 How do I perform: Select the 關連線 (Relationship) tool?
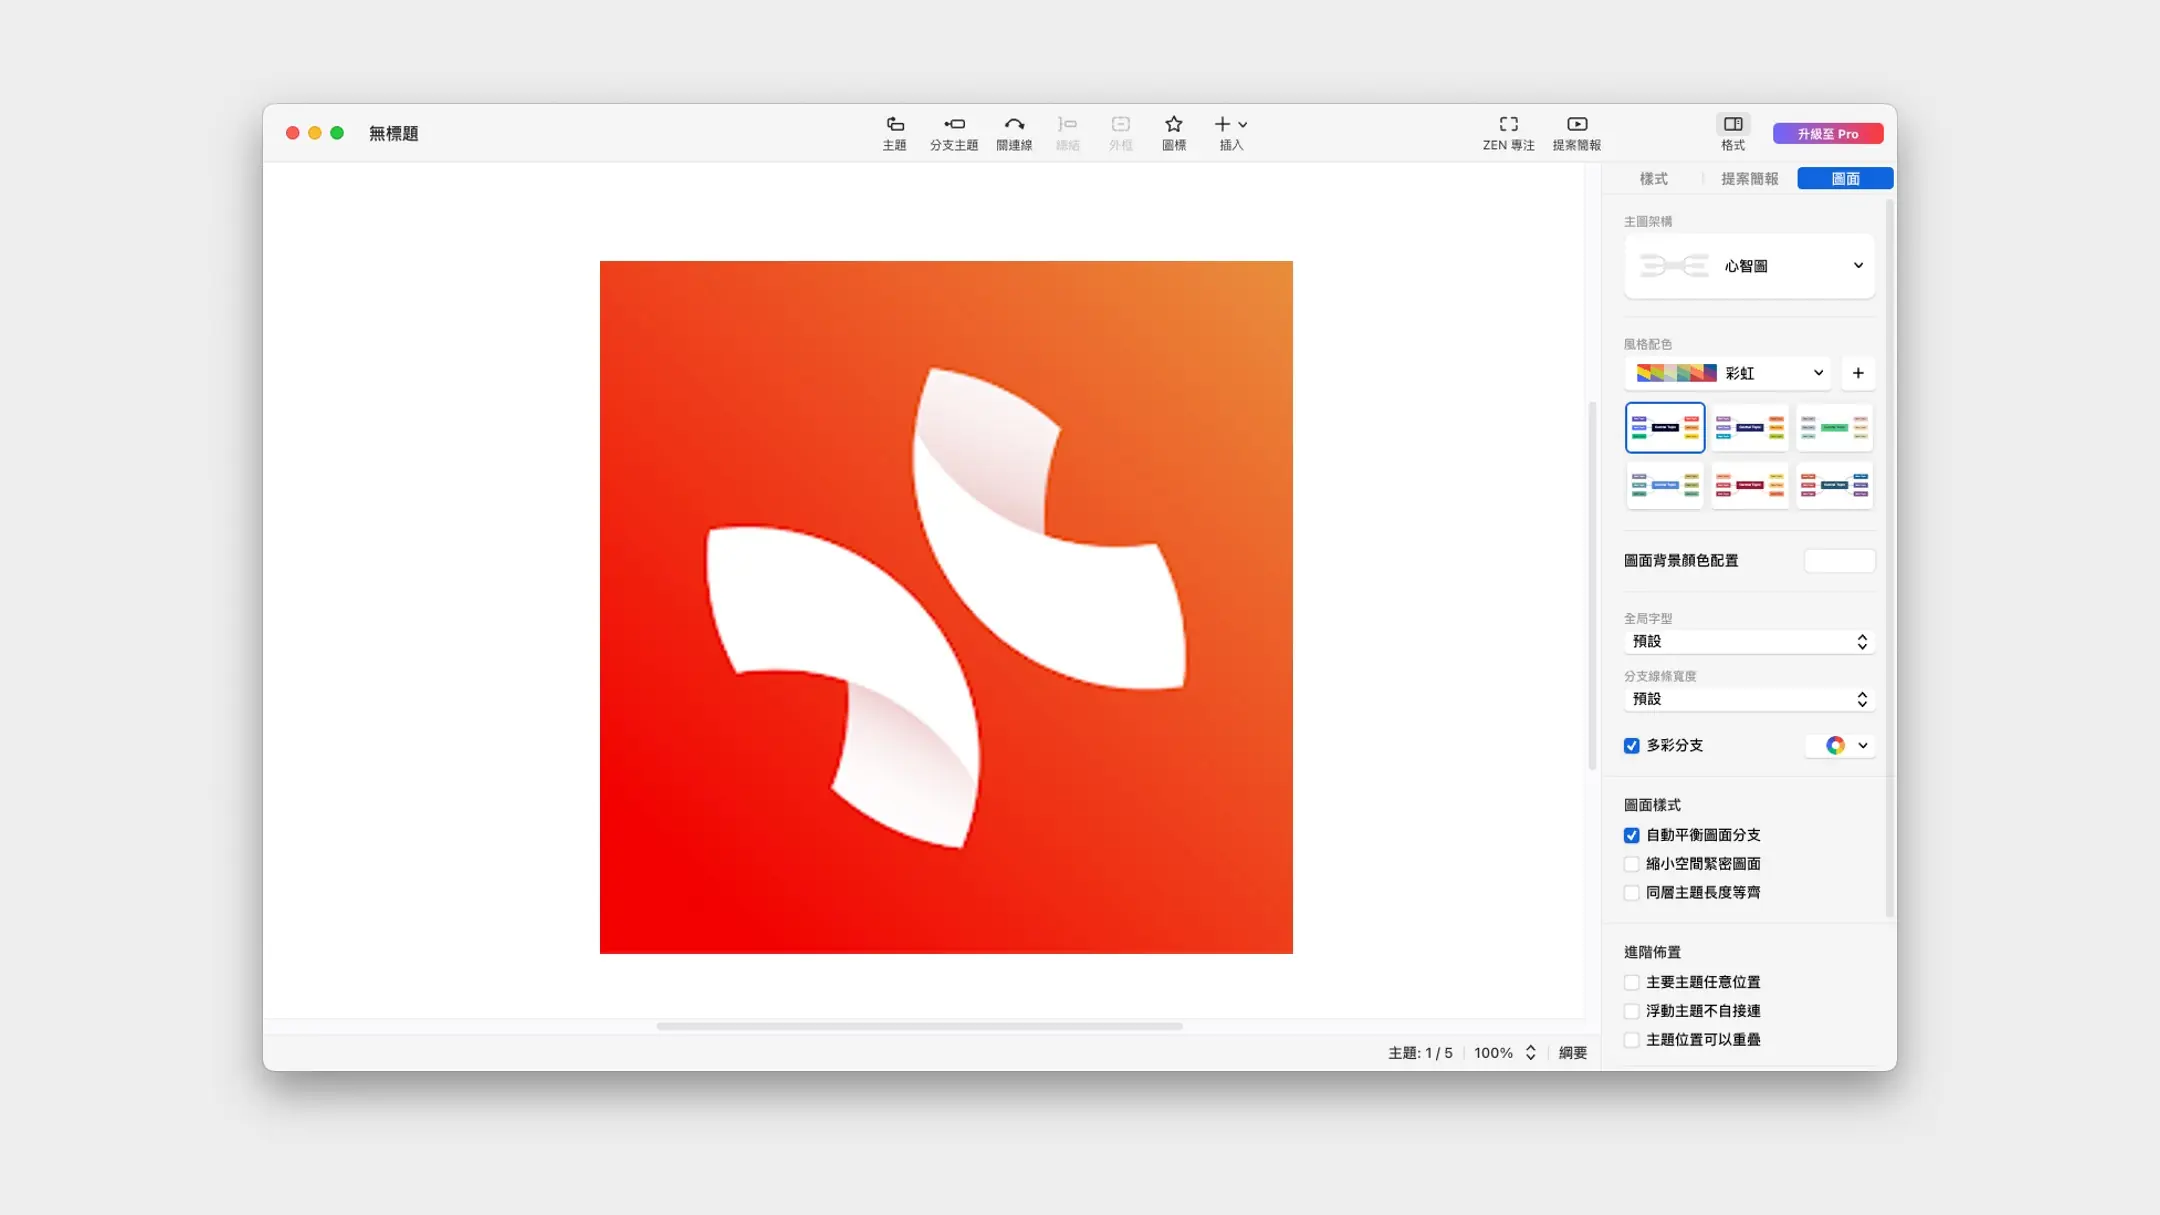(x=1014, y=133)
